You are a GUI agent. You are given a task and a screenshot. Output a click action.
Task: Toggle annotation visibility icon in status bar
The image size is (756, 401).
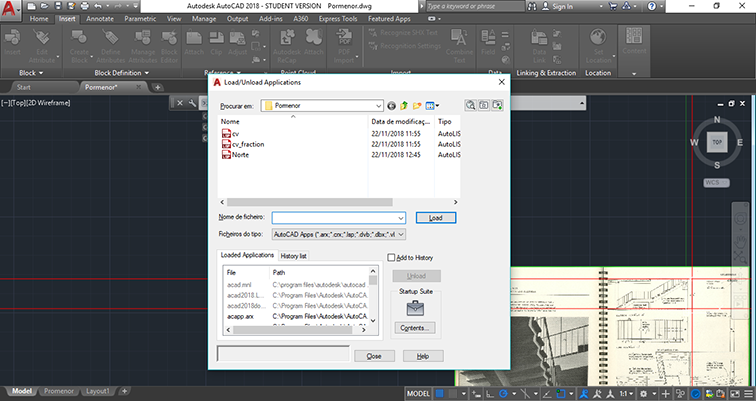(x=584, y=394)
